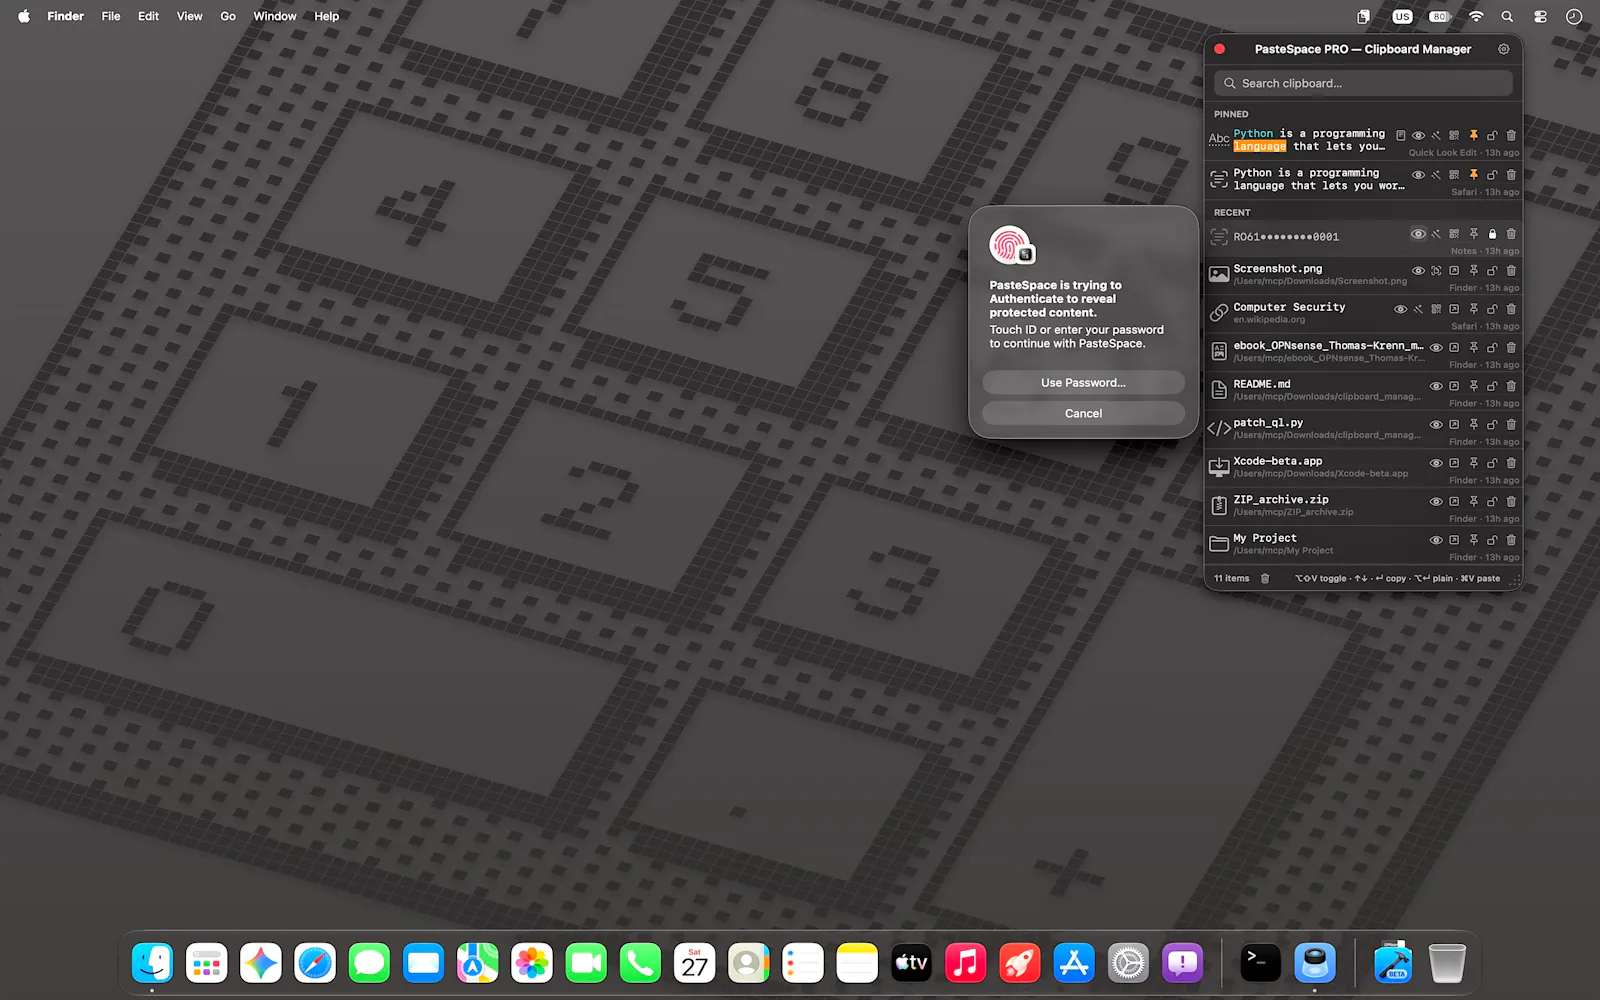Pin the Computer Security link
The image size is (1600, 1000).
(x=1473, y=309)
